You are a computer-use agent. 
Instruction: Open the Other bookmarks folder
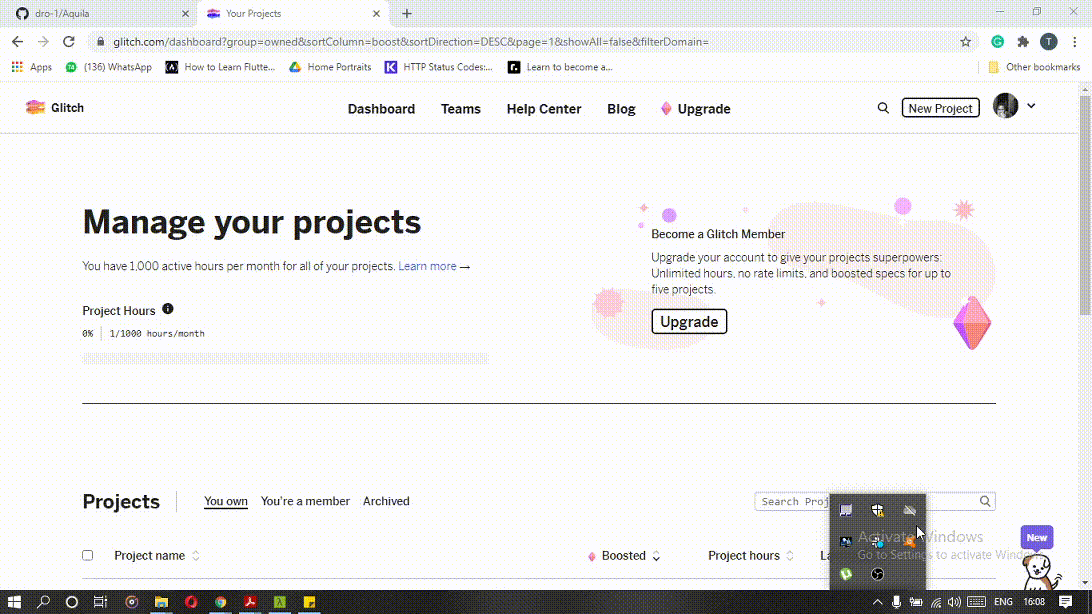[x=1034, y=67]
